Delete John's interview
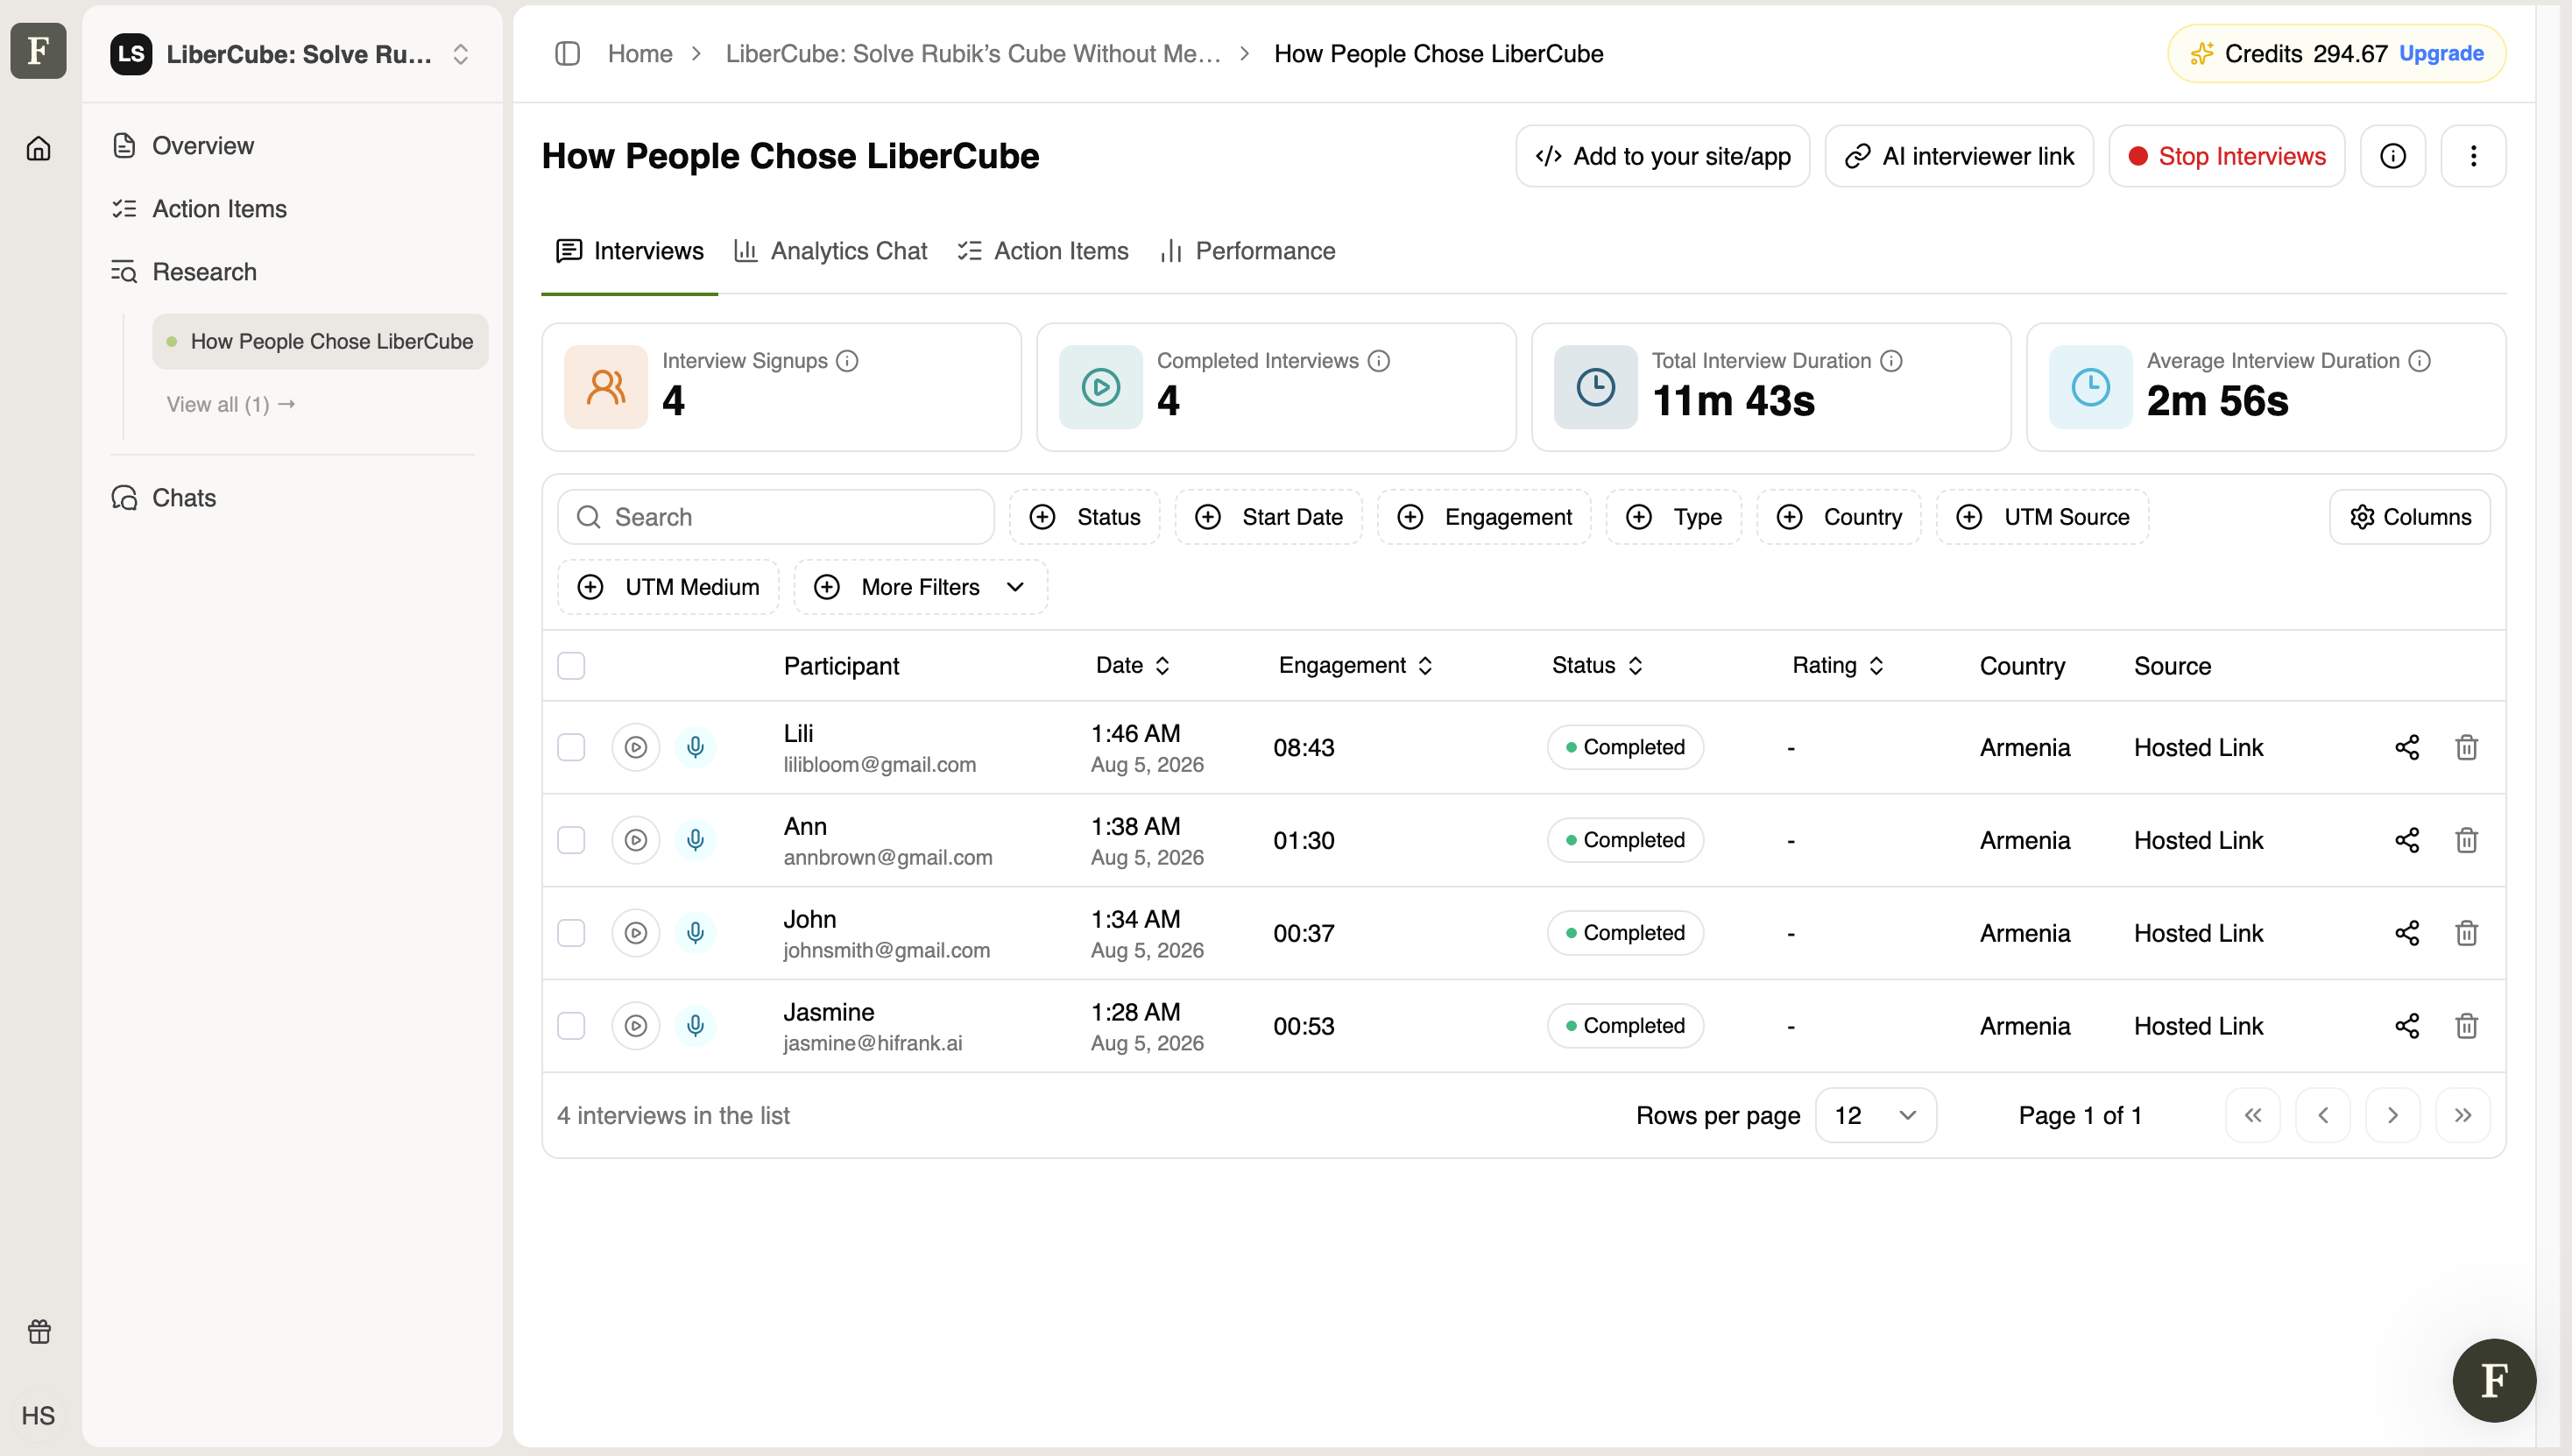This screenshot has height=1456, width=2572. 2466,933
